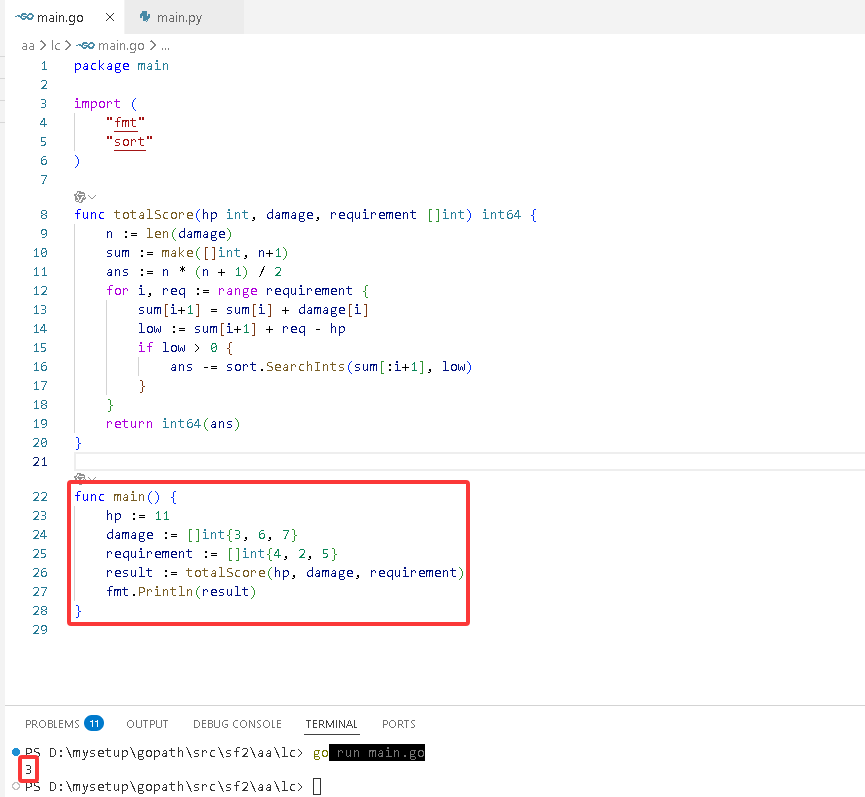The image size is (865, 797).
Task: Click the "sort" import string
Action: point(129,142)
